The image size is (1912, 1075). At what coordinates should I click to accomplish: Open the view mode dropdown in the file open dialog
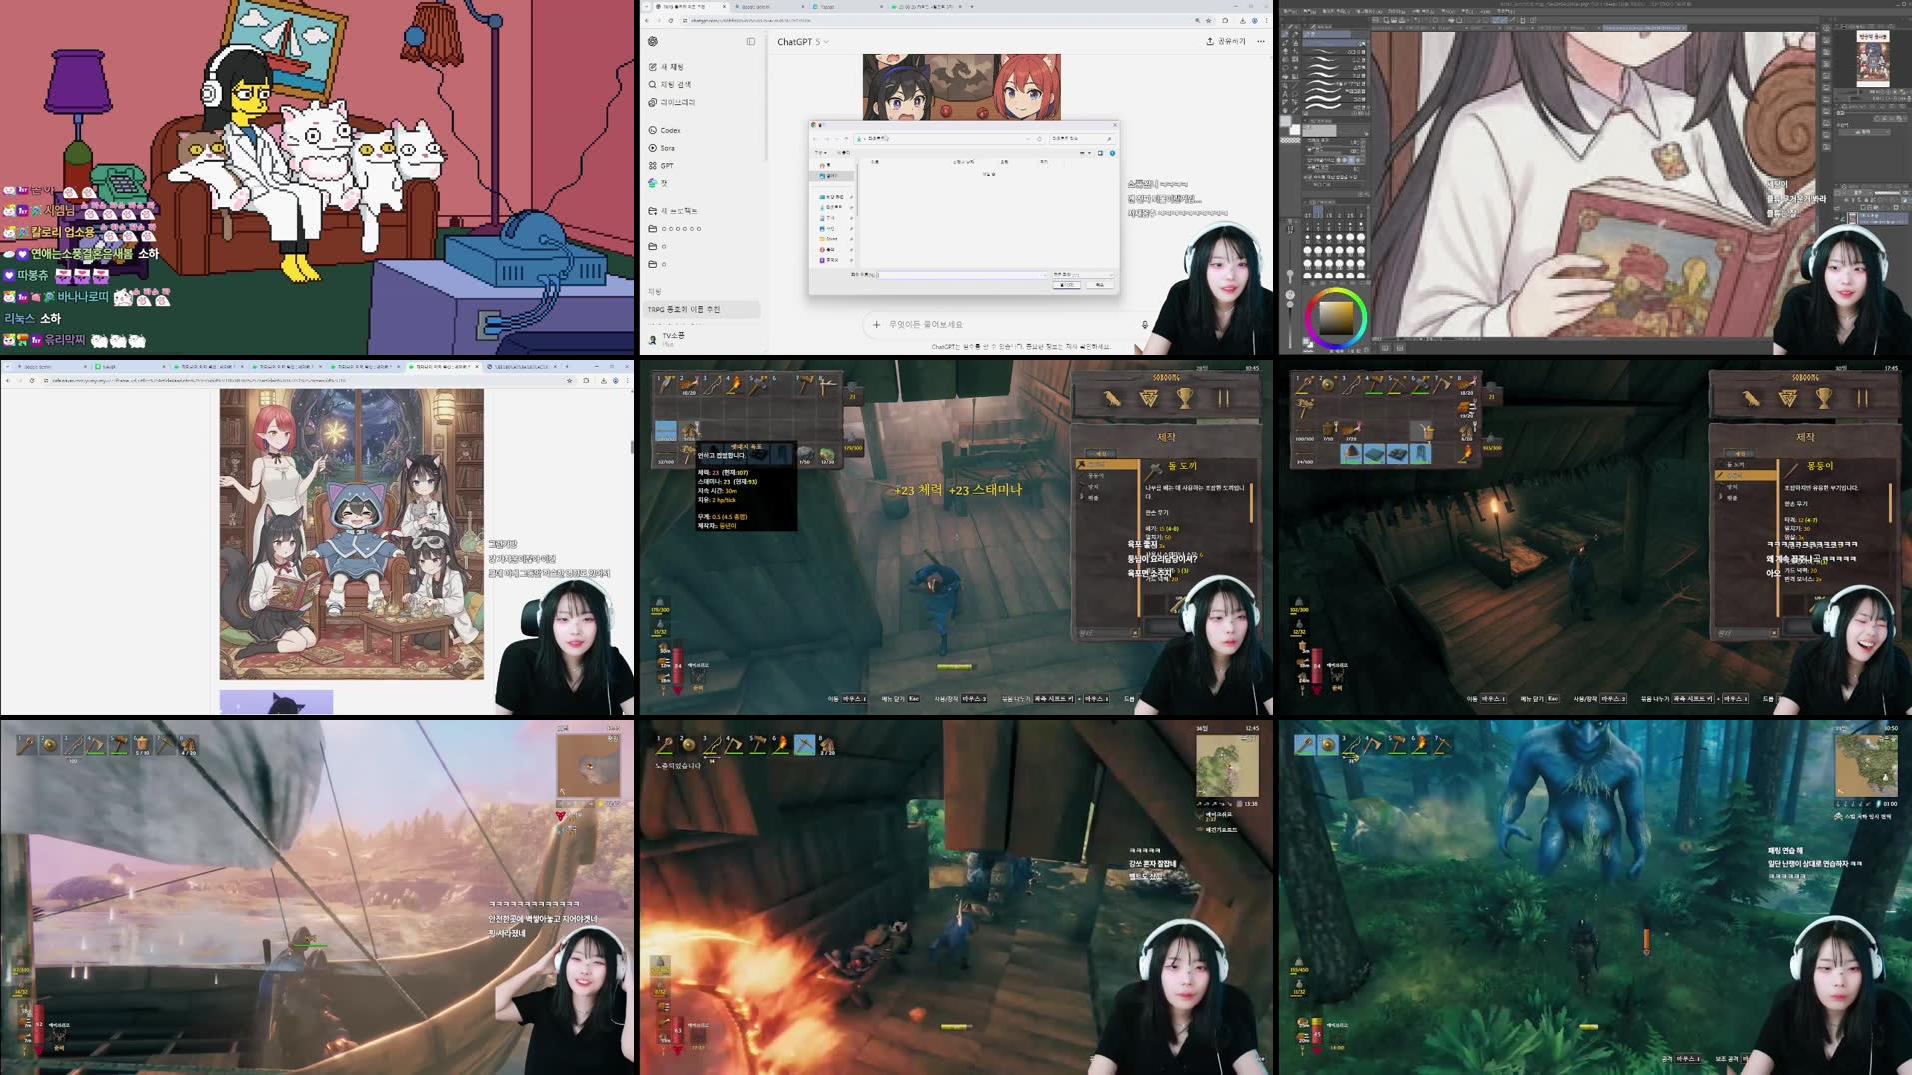click(x=1085, y=153)
